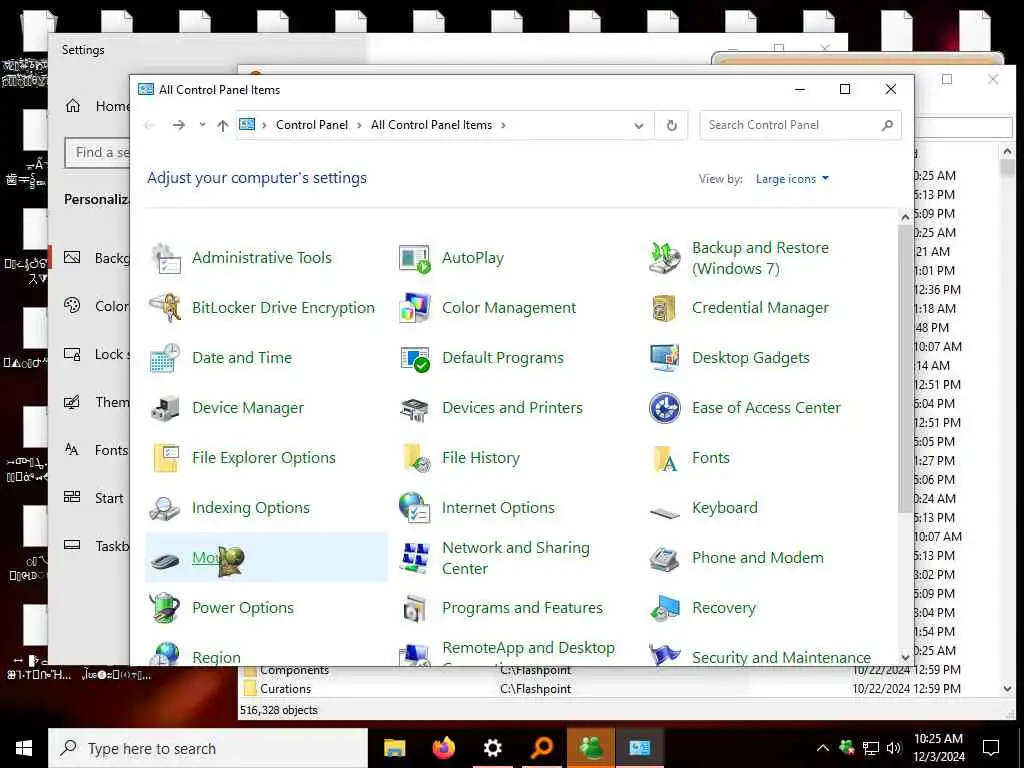Show hidden system tray icons
The image size is (1024, 768).
[x=823, y=748]
